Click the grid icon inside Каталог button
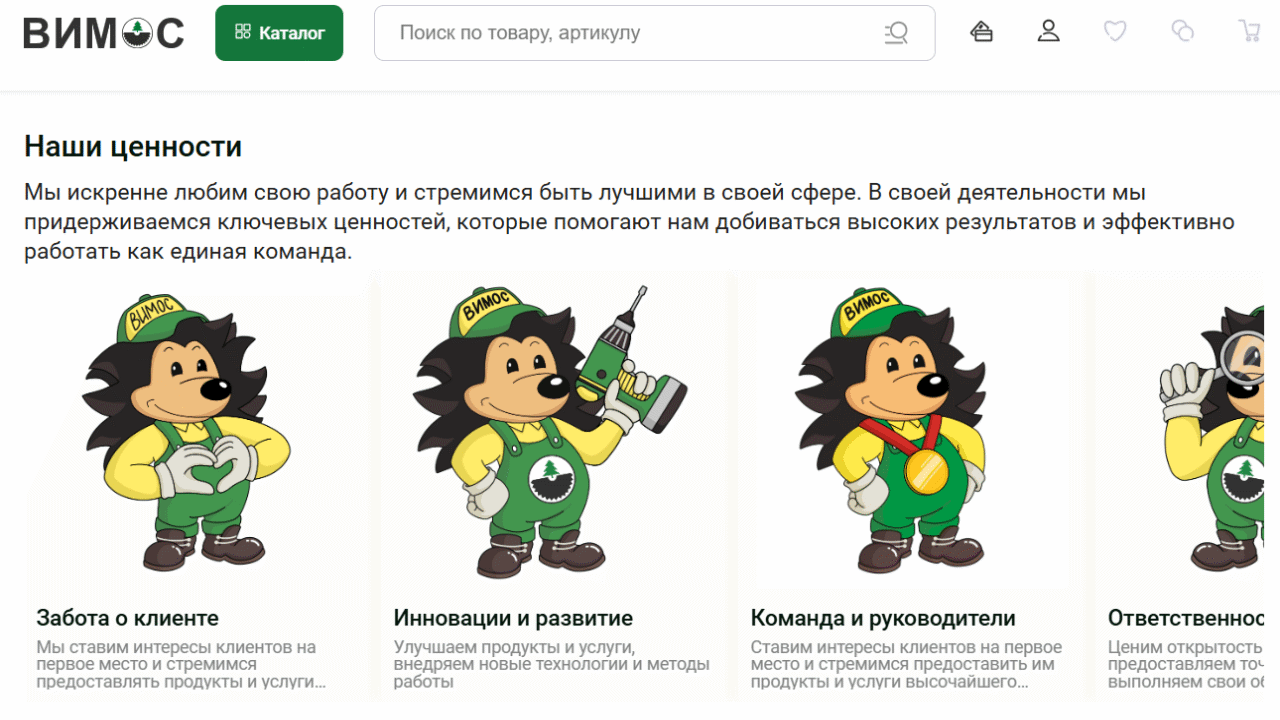Image resolution: width=1280 pixels, height=720 pixels. click(242, 33)
